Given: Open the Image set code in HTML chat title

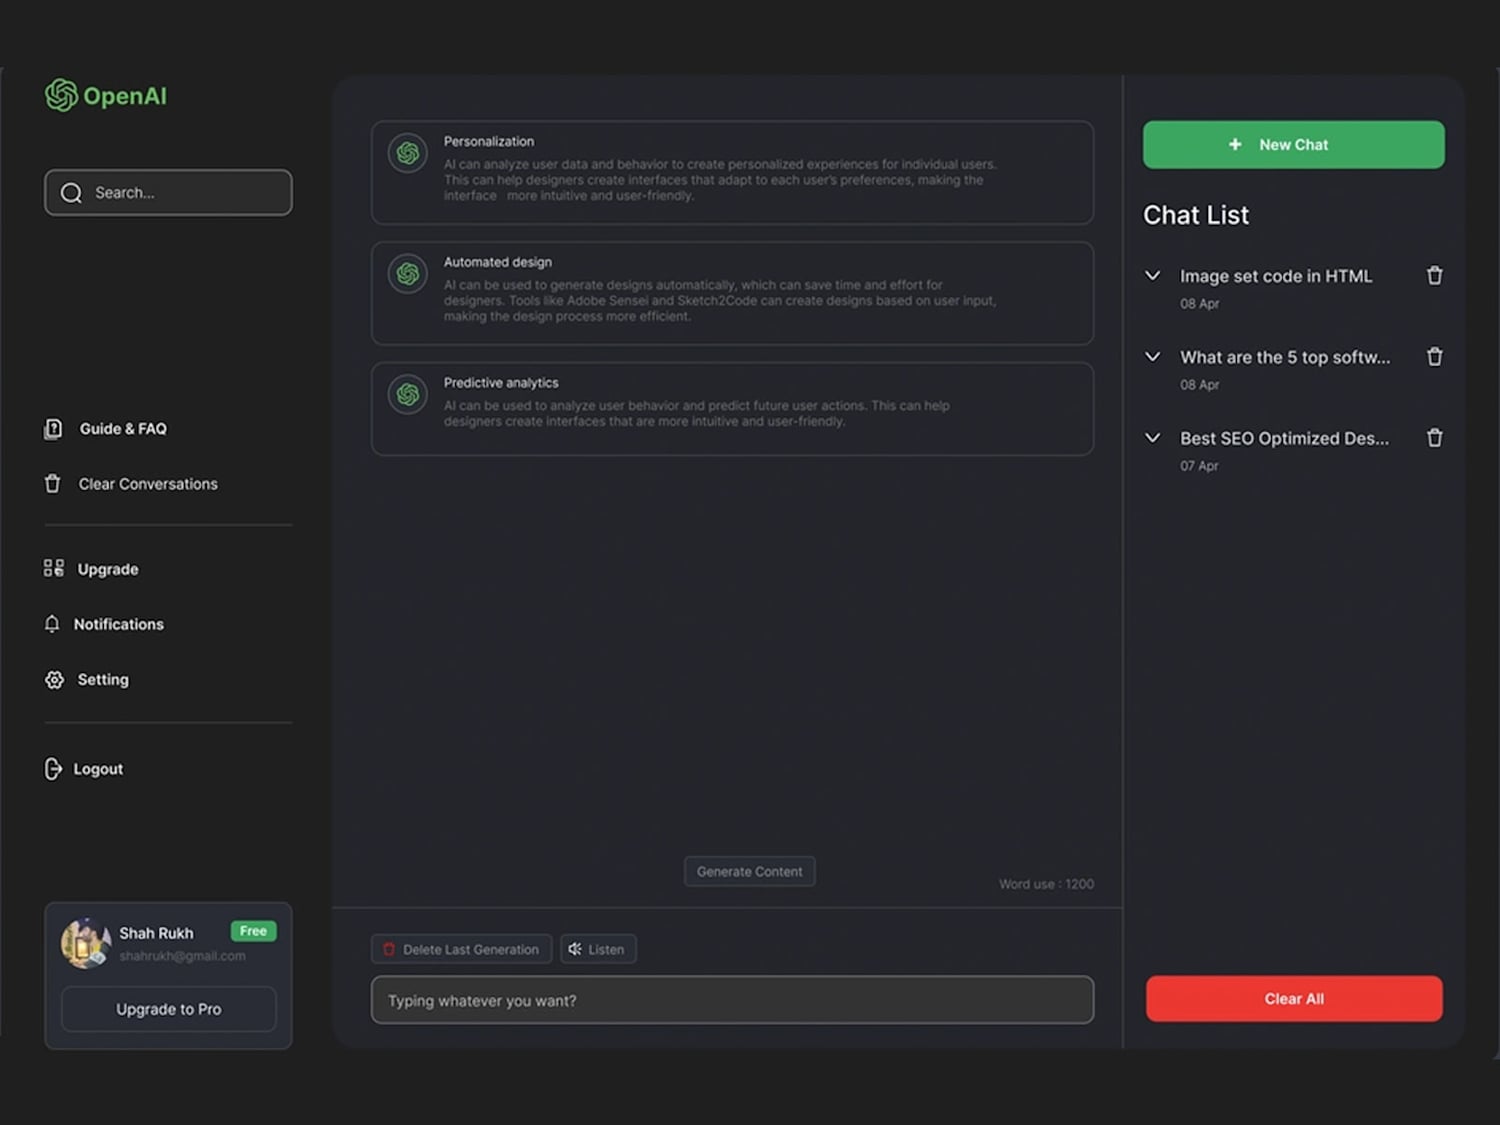Looking at the screenshot, I should 1276,276.
